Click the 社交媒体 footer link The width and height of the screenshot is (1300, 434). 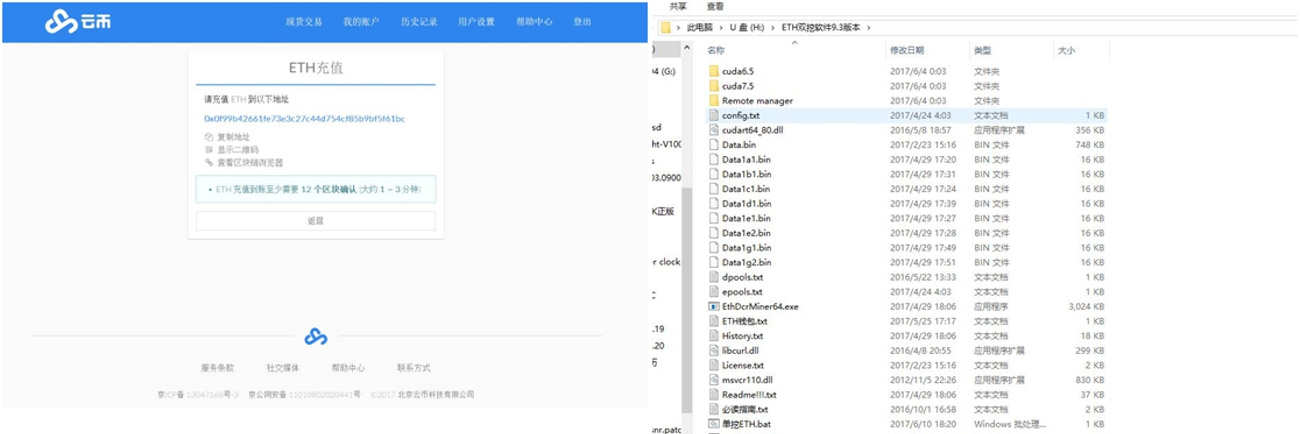point(282,368)
